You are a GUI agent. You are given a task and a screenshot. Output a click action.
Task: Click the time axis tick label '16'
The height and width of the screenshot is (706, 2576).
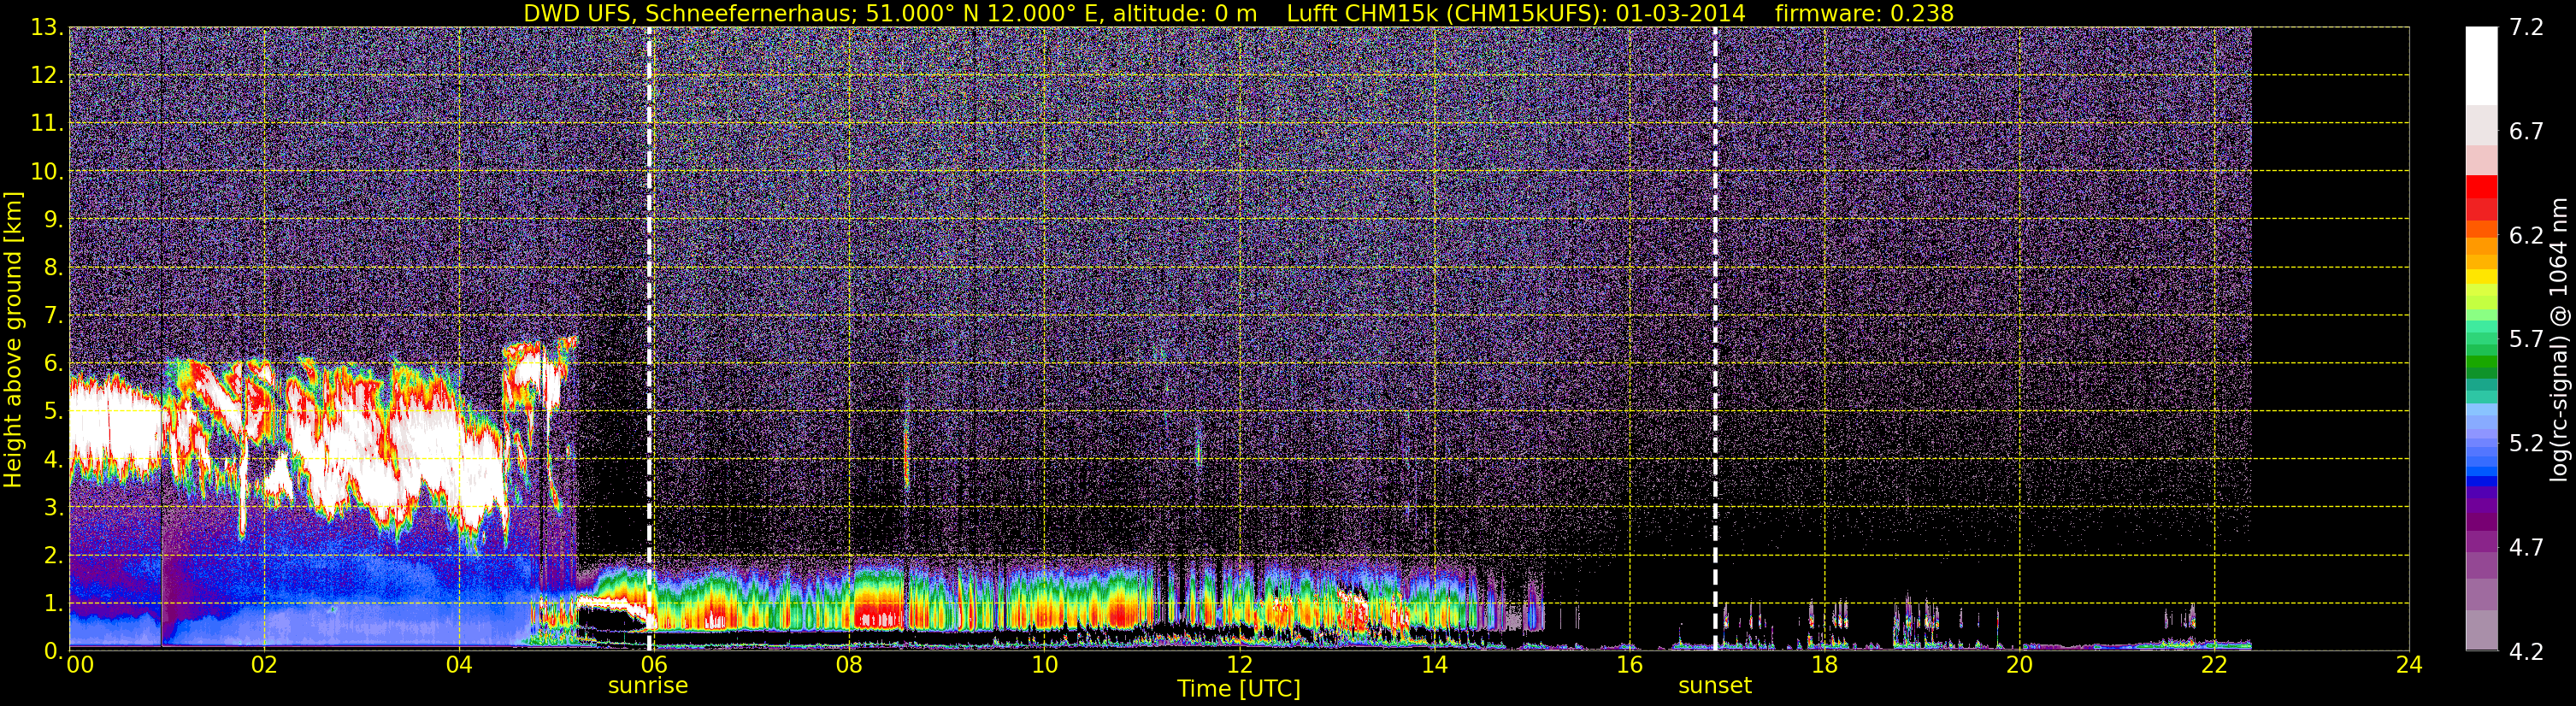pos(1629,666)
